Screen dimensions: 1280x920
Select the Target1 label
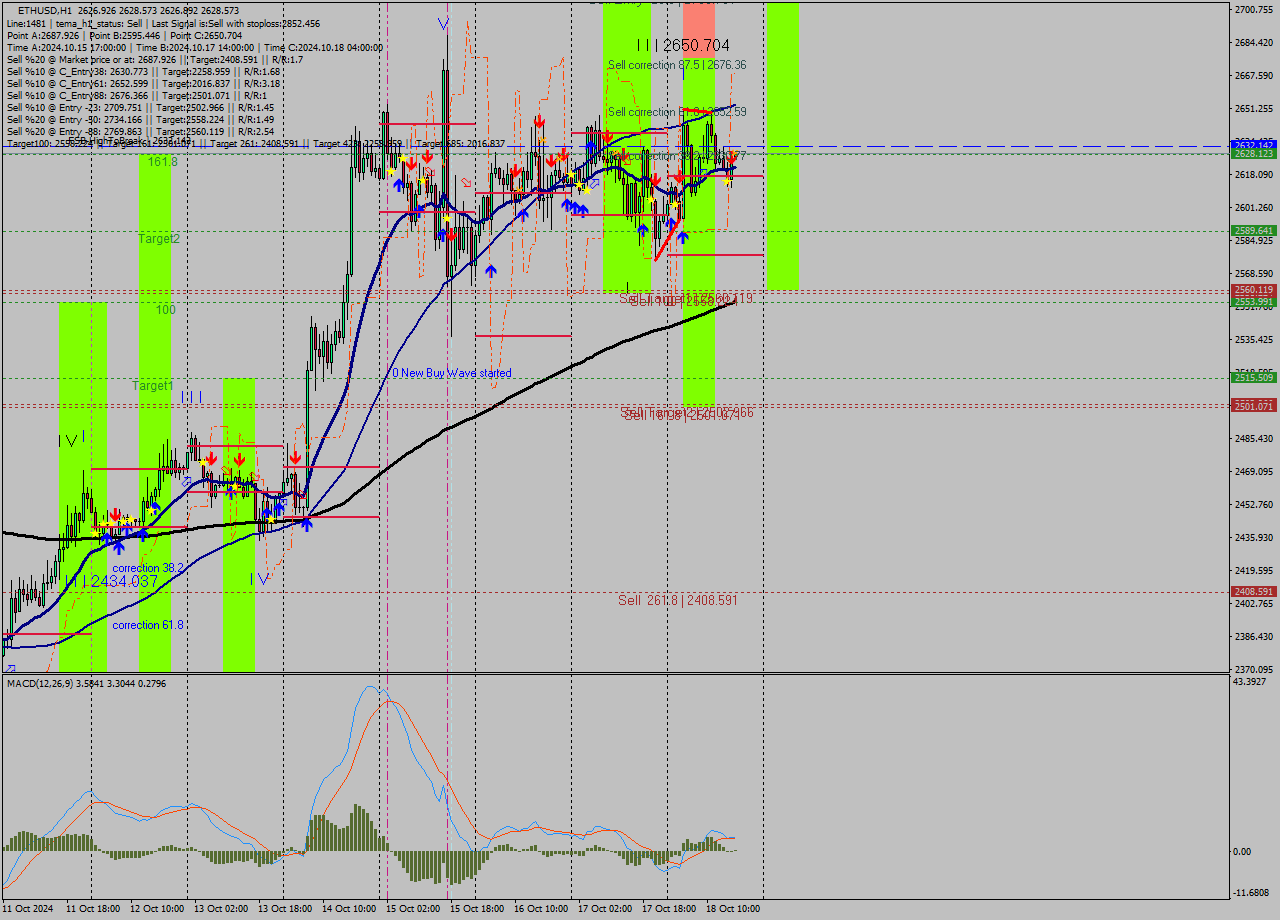coord(153,385)
